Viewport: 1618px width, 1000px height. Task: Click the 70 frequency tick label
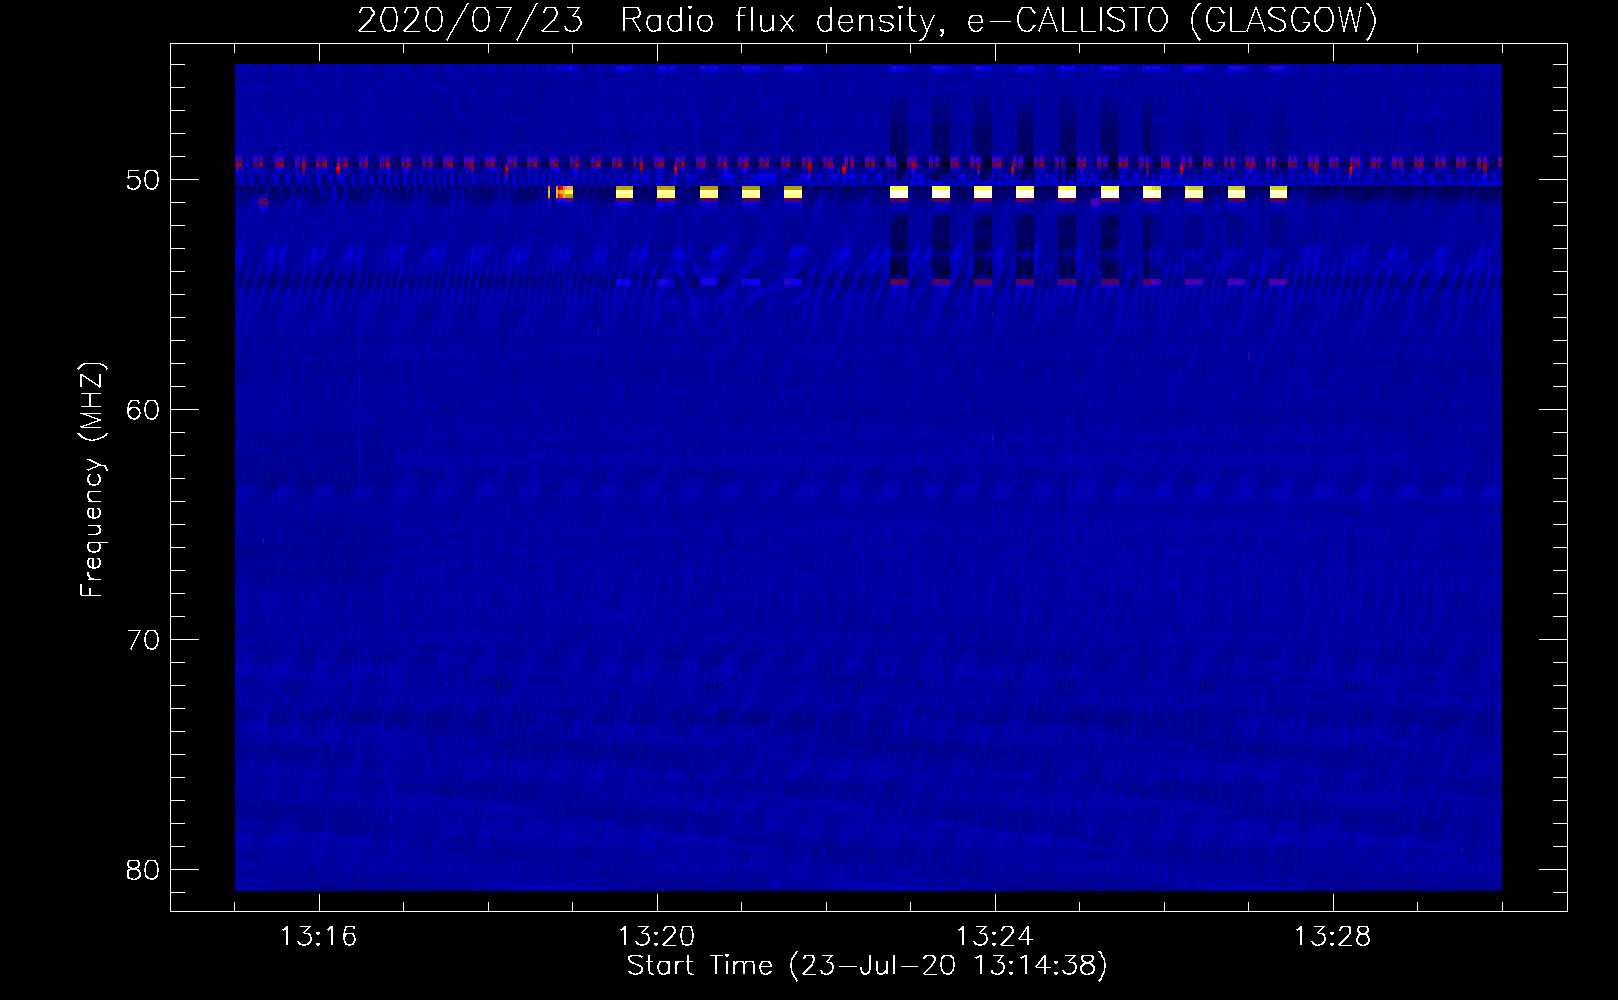(x=144, y=640)
